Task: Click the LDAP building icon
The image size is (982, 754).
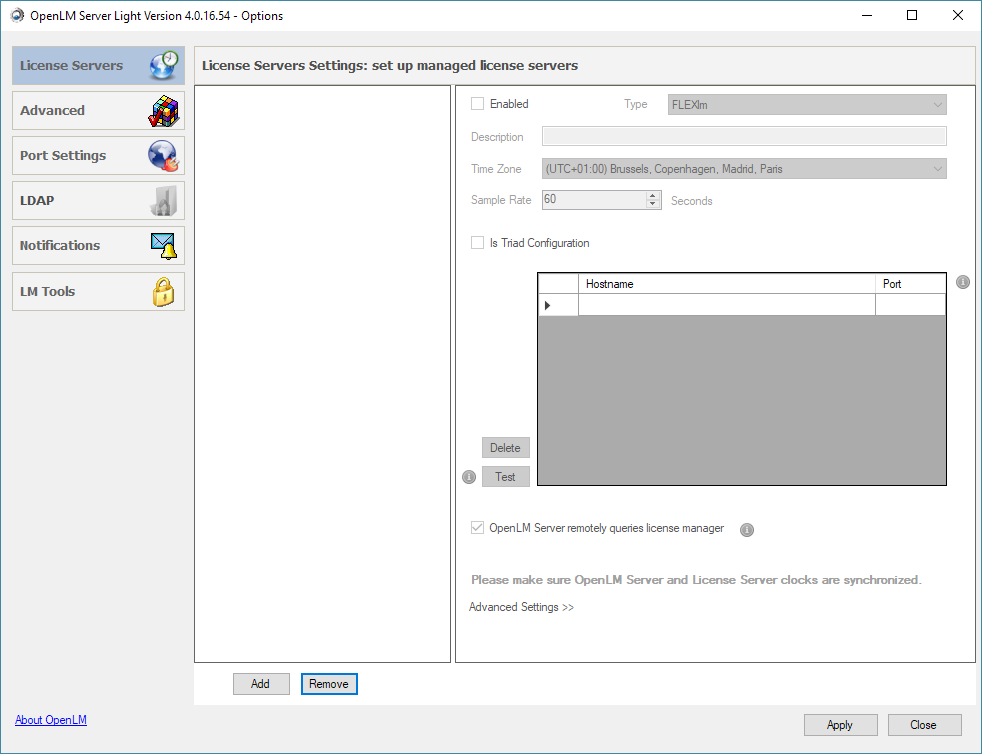Action: pyautogui.click(x=163, y=201)
